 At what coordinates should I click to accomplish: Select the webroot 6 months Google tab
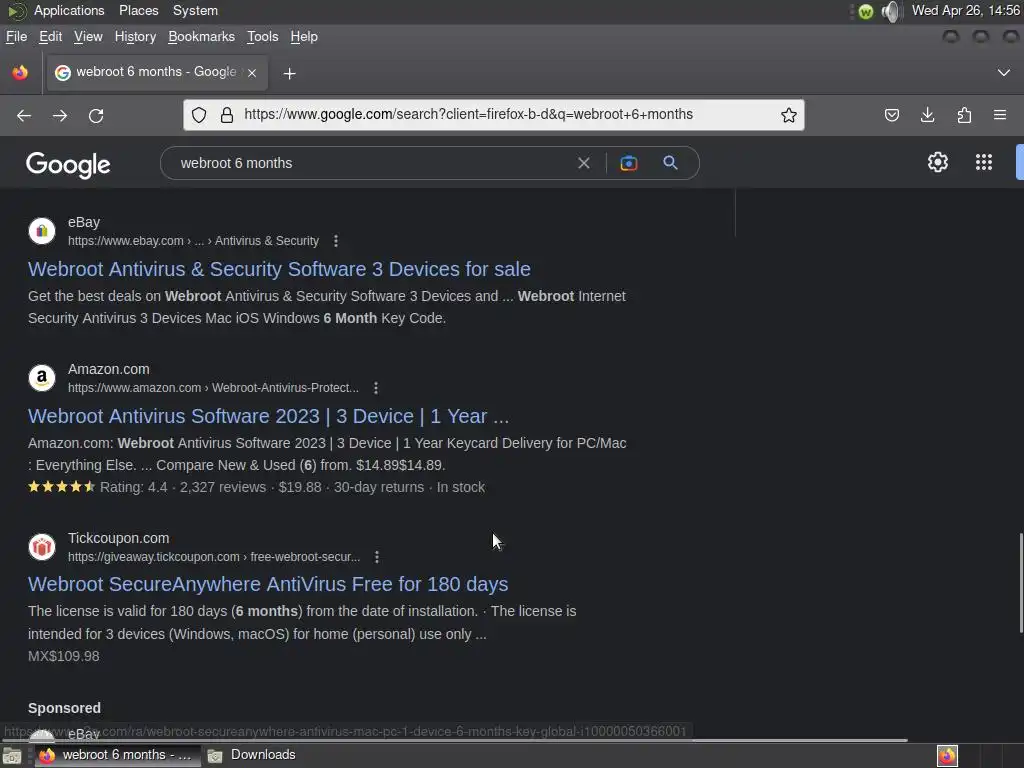(x=156, y=72)
